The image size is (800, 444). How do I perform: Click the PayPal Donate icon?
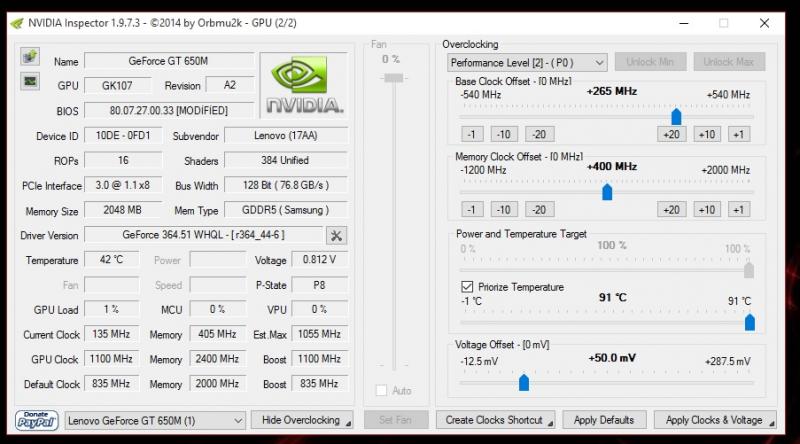click(36, 420)
